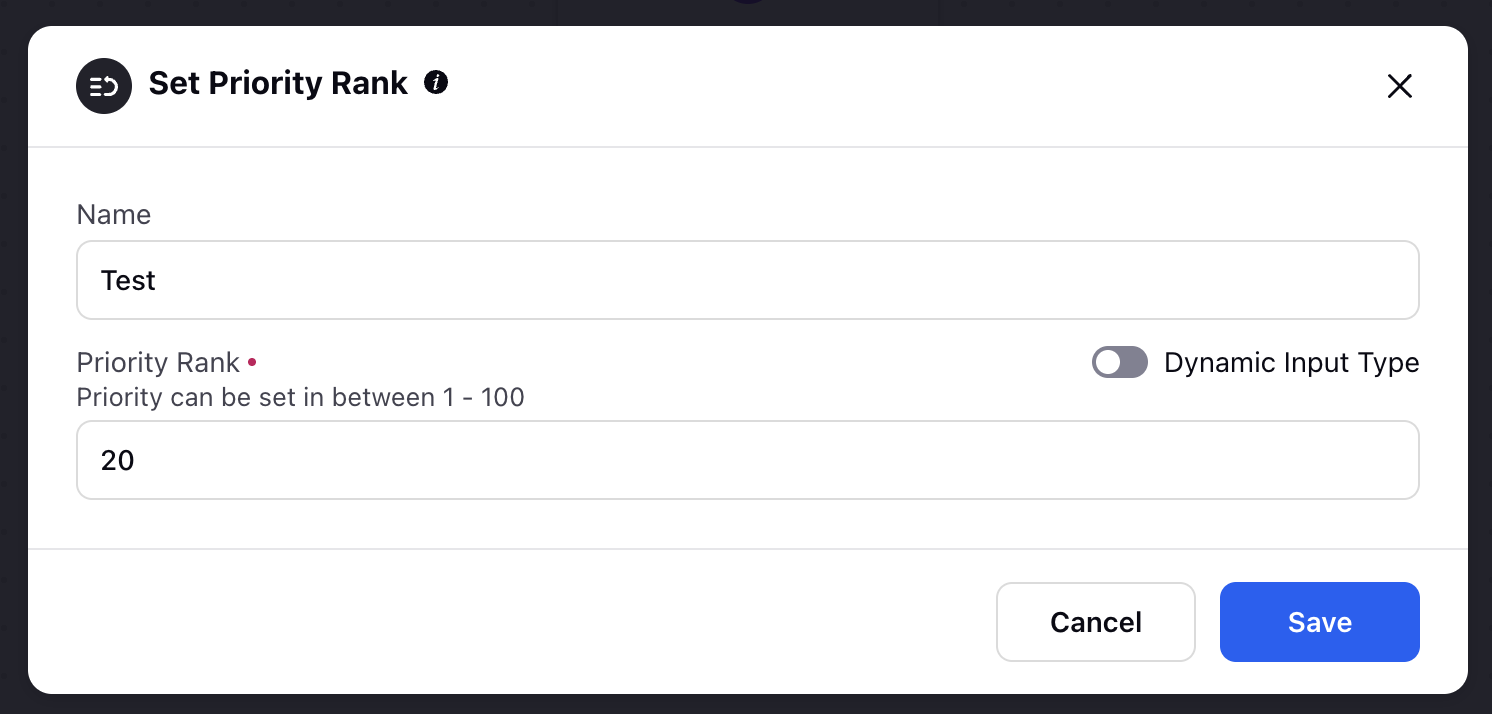
Task: Open the info tooltip icon beside title
Action: (x=436, y=82)
